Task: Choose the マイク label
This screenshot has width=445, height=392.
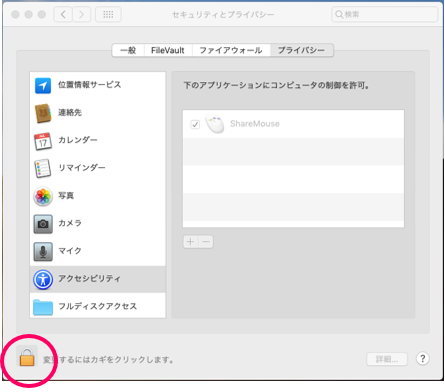Action: [70, 251]
